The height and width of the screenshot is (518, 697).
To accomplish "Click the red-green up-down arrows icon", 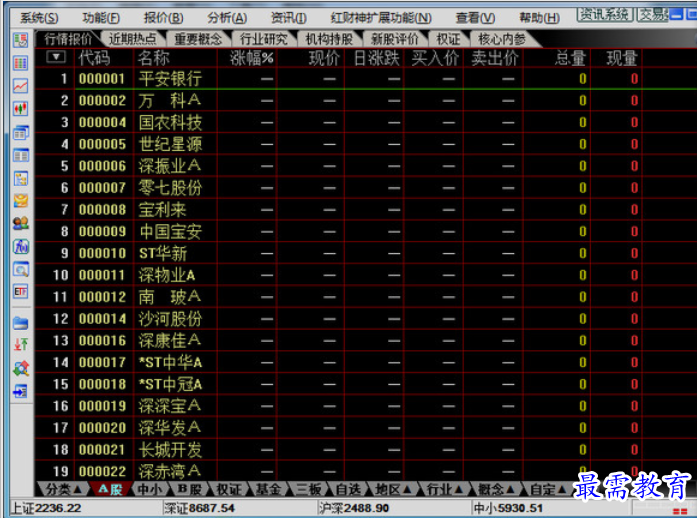I will (20, 345).
